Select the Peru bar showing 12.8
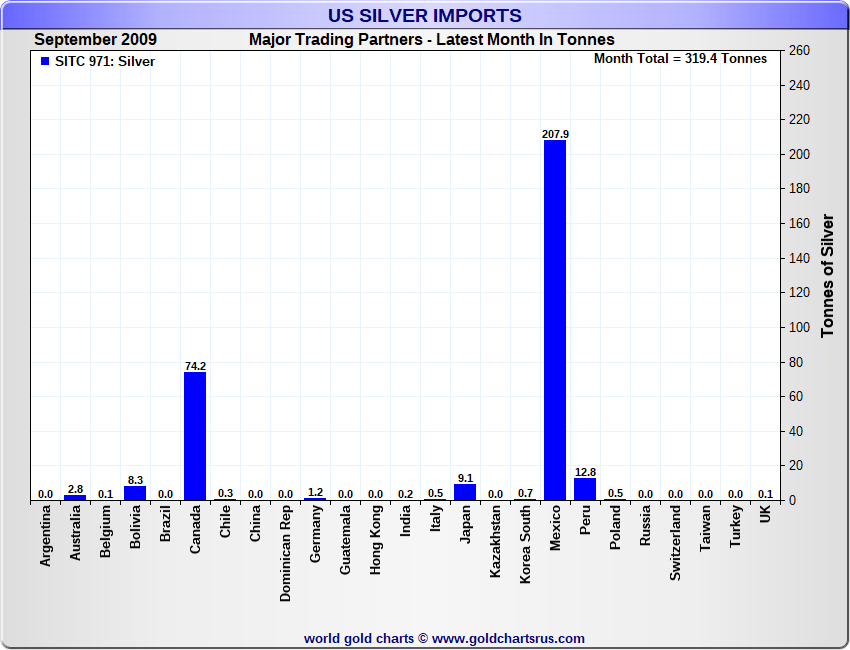Viewport: 850px width, 650px height. pos(585,489)
